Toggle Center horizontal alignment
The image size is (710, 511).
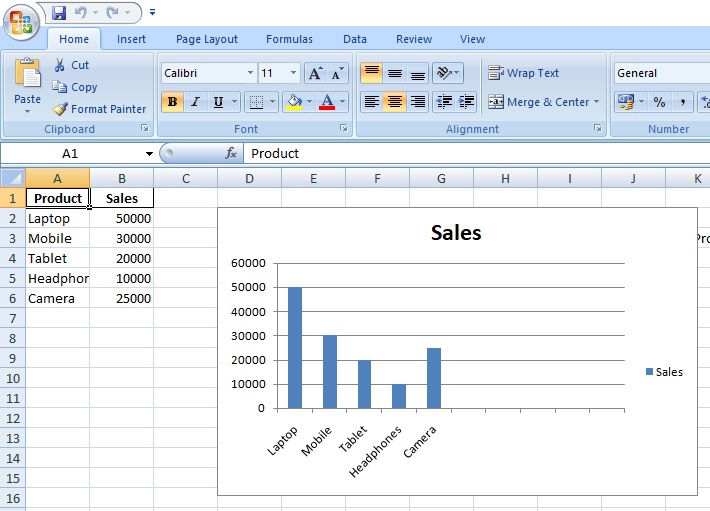[395, 102]
